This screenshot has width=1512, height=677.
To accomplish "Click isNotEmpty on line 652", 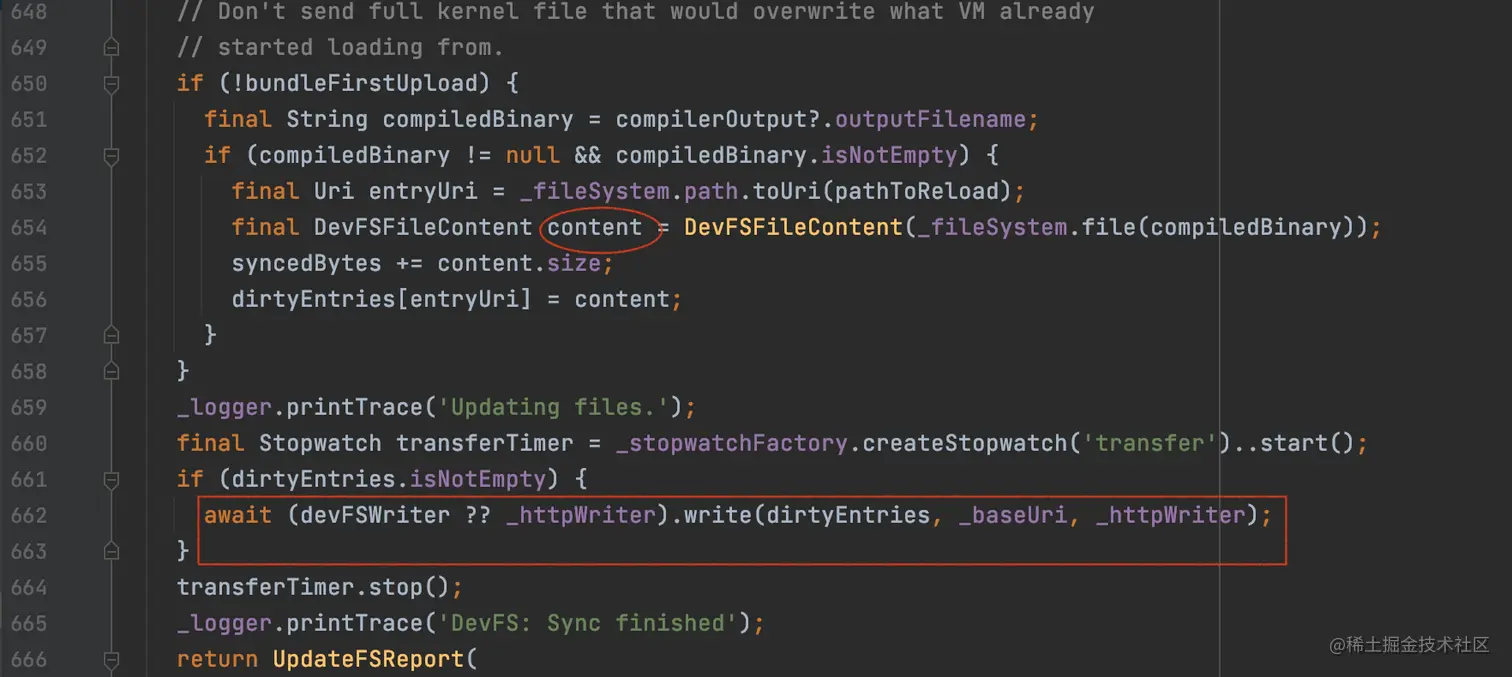I will 889,155.
